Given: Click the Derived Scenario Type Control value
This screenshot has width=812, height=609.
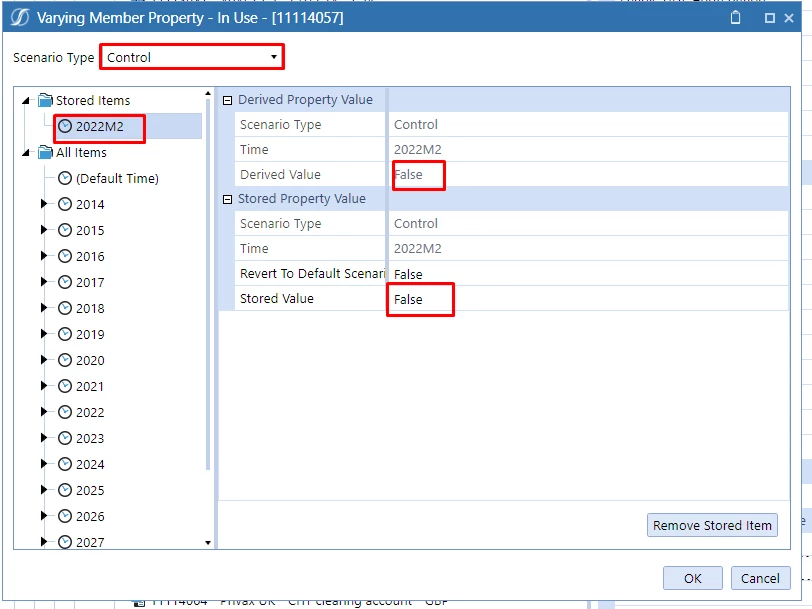Looking at the screenshot, I should [x=588, y=125].
